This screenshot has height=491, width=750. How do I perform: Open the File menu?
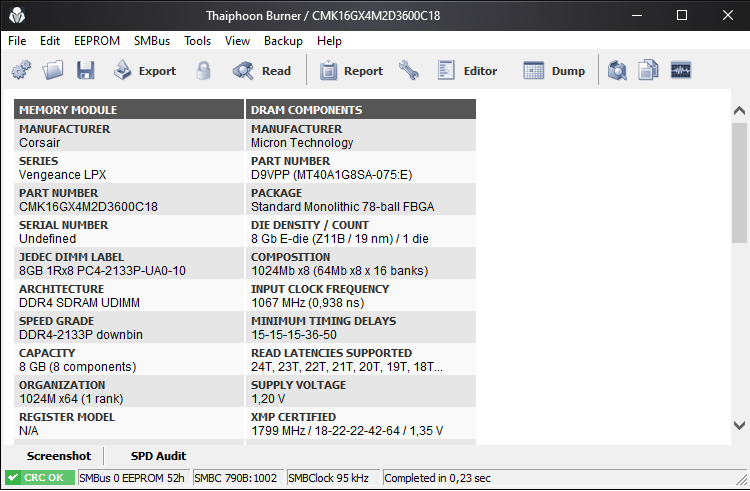pyautogui.click(x=17, y=41)
